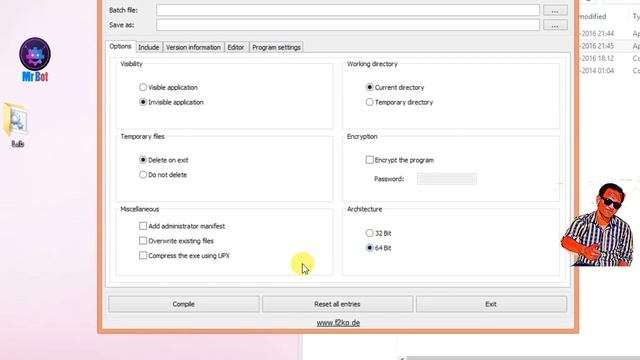Switch to the Include tab
The width and height of the screenshot is (640, 360).
pos(149,47)
